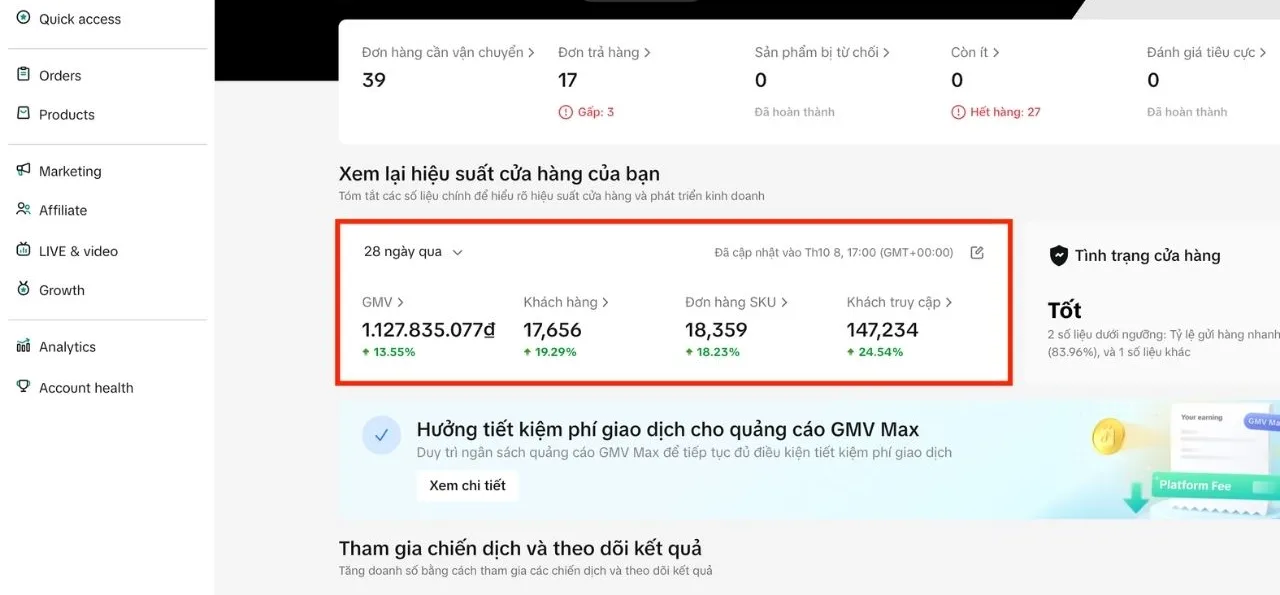Click the Growth medal icon
This screenshot has height=595, width=1280.
24,289
